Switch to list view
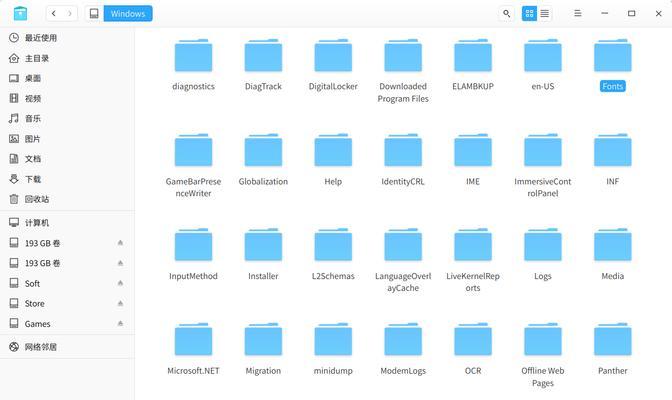 click(x=545, y=14)
